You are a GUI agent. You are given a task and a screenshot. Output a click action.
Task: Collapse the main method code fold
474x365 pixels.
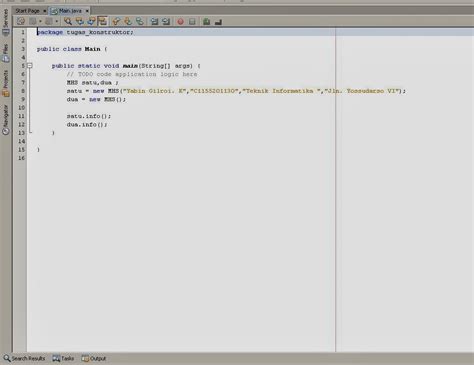click(x=30, y=66)
